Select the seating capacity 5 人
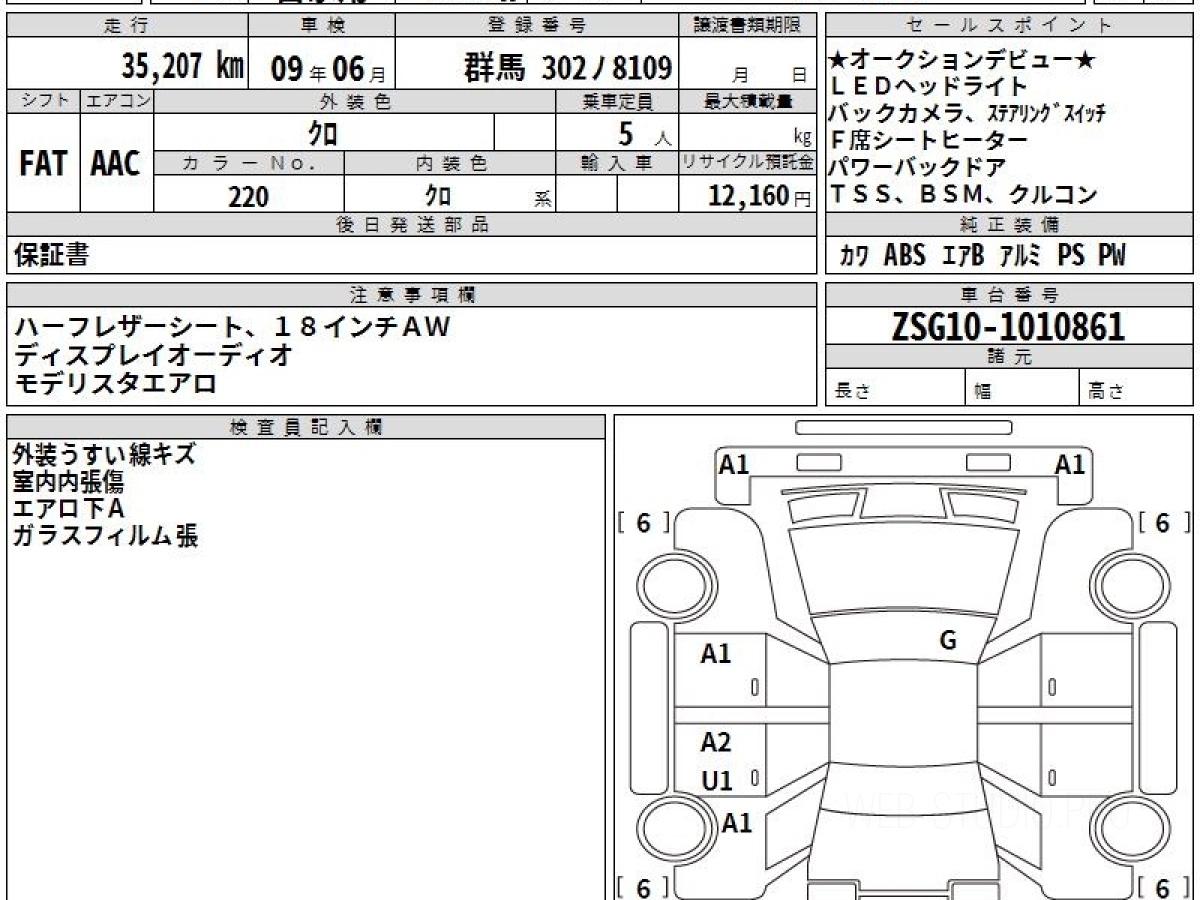The width and height of the screenshot is (1200, 900). pyautogui.click(x=646, y=134)
